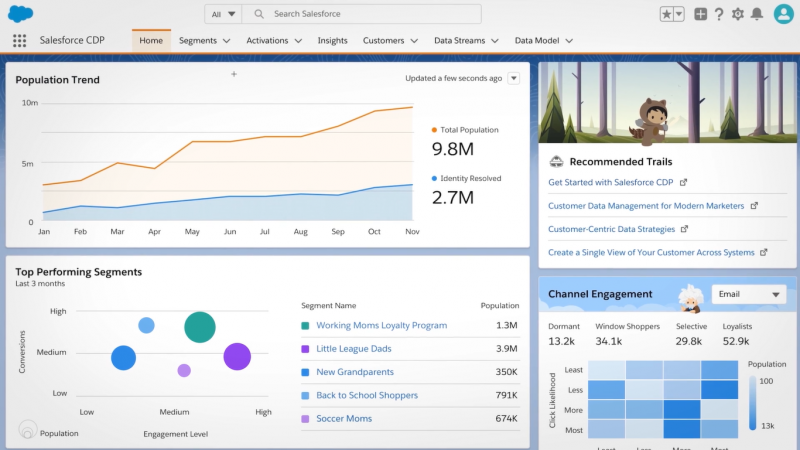The height and width of the screenshot is (450, 800).
Task: Open Customer Data Management for Modern Marketers
Action: tap(646, 206)
